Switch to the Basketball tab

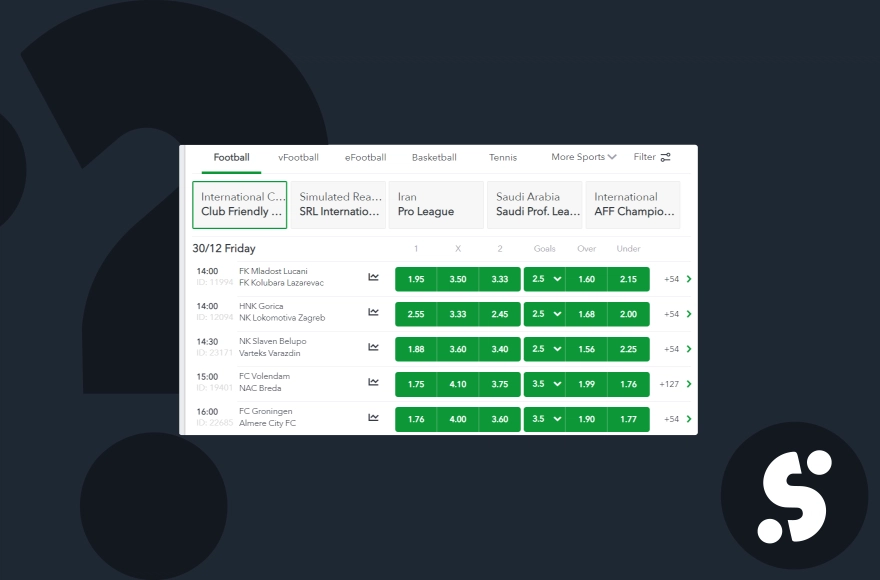coord(434,157)
